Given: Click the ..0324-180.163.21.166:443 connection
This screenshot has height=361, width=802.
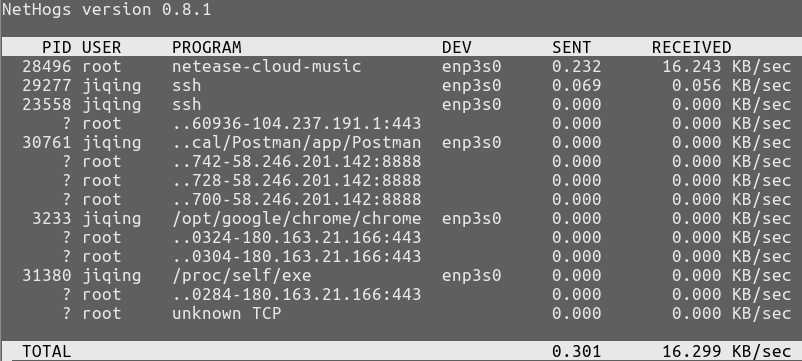Looking at the screenshot, I should pos(297,238).
